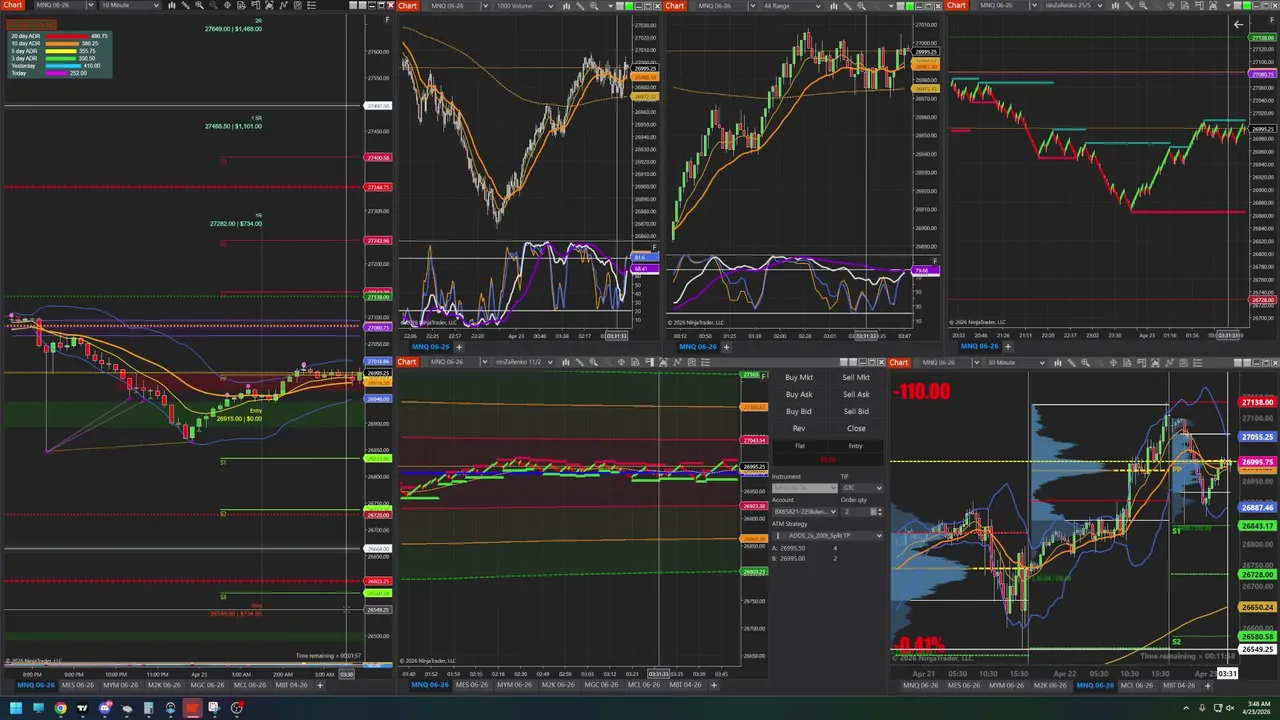The height and width of the screenshot is (720, 1280).
Task: Click Sell Mkt button
Action: [x=856, y=377]
